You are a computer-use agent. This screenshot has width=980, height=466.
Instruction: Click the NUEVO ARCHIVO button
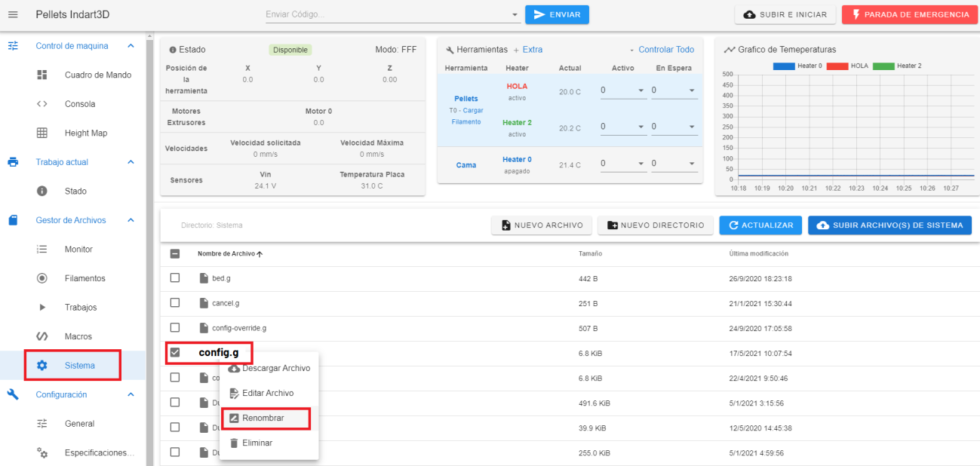point(542,225)
